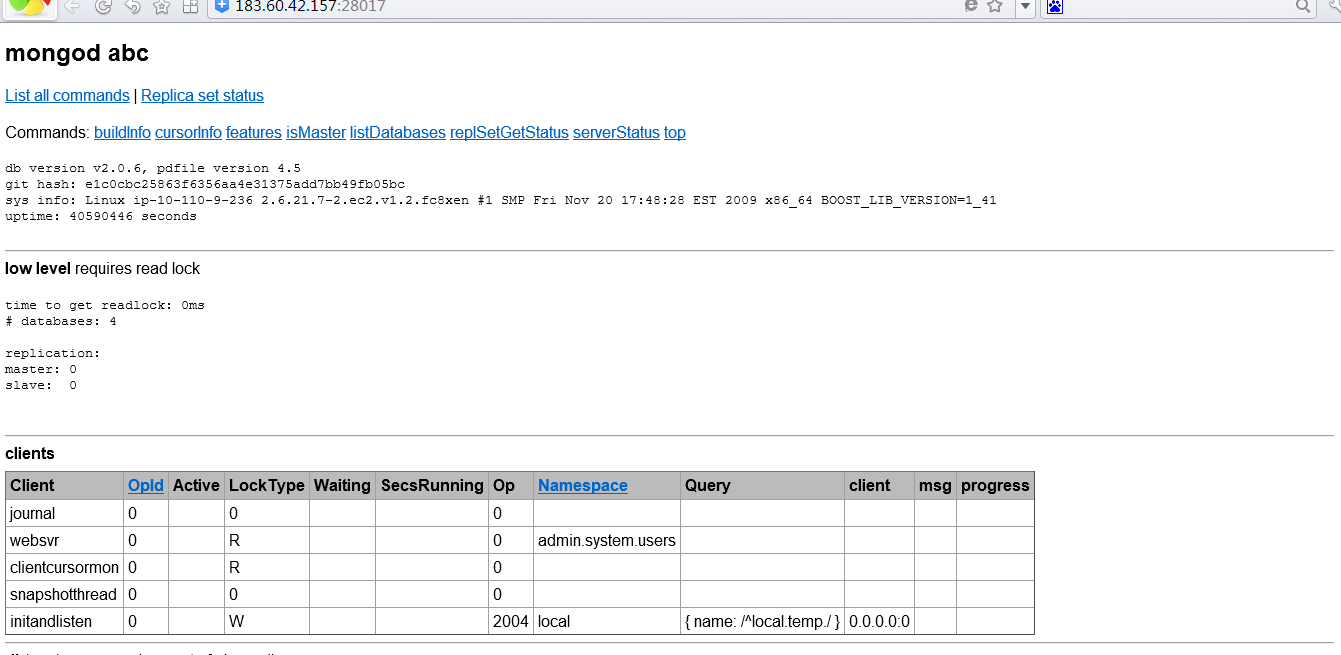The image size is (1341, 655).
Task: Click the 'progress' column header
Action: tap(995, 486)
